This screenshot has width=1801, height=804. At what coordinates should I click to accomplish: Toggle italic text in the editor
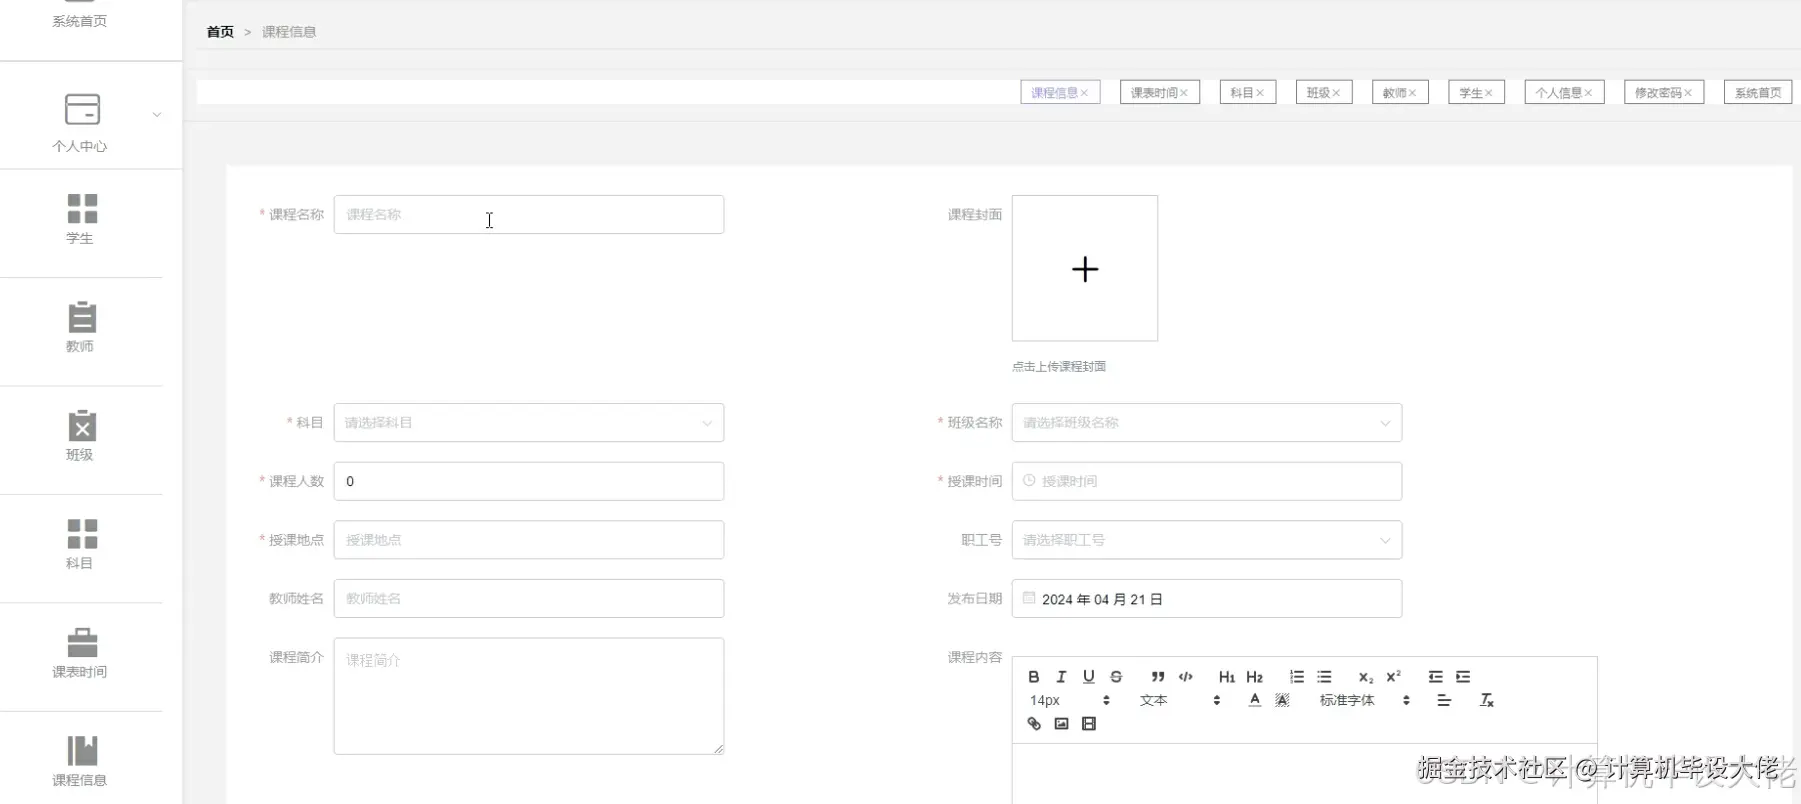(1061, 677)
